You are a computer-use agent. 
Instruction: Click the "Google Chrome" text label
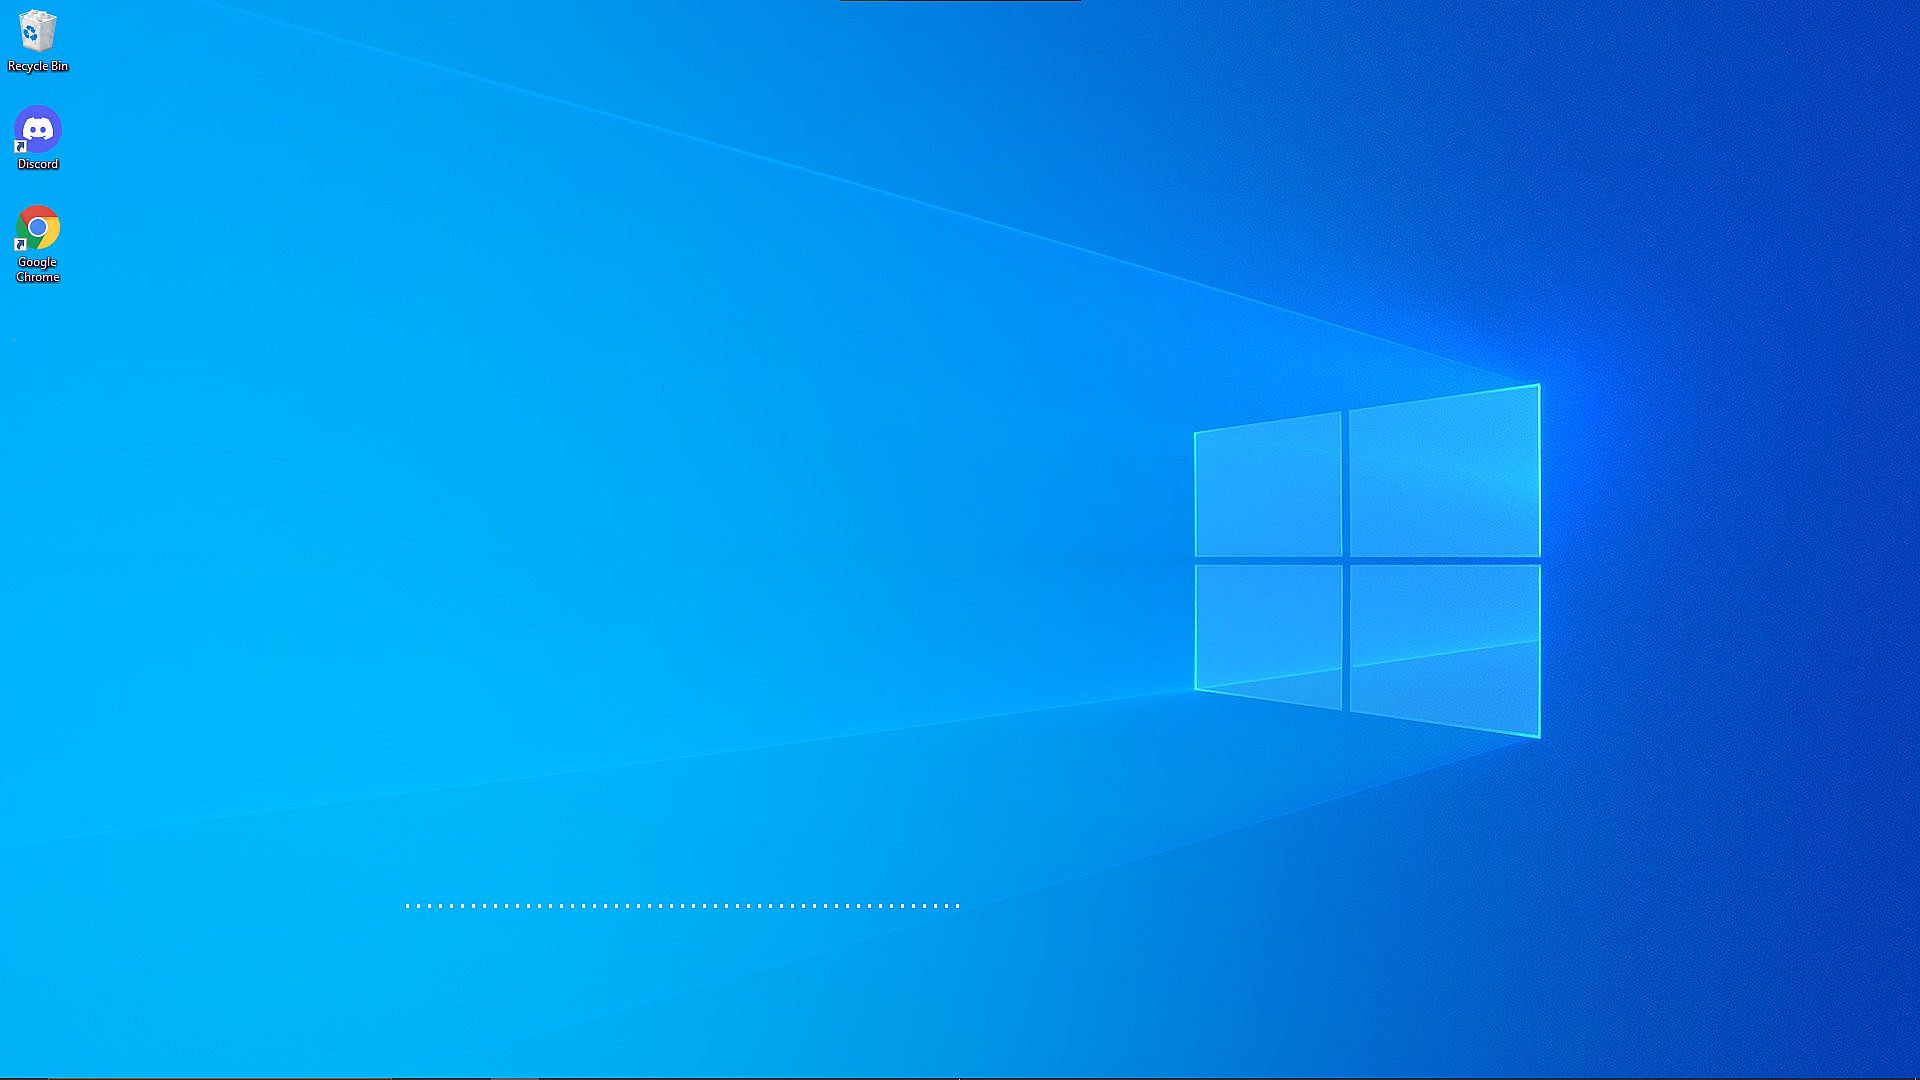pyautogui.click(x=38, y=269)
